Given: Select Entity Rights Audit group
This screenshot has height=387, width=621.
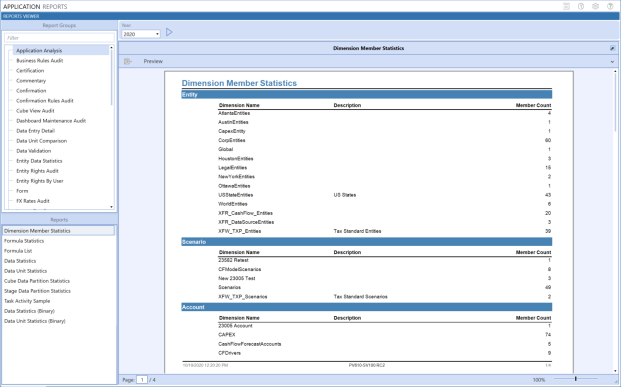Looking at the screenshot, I should coord(37,171).
